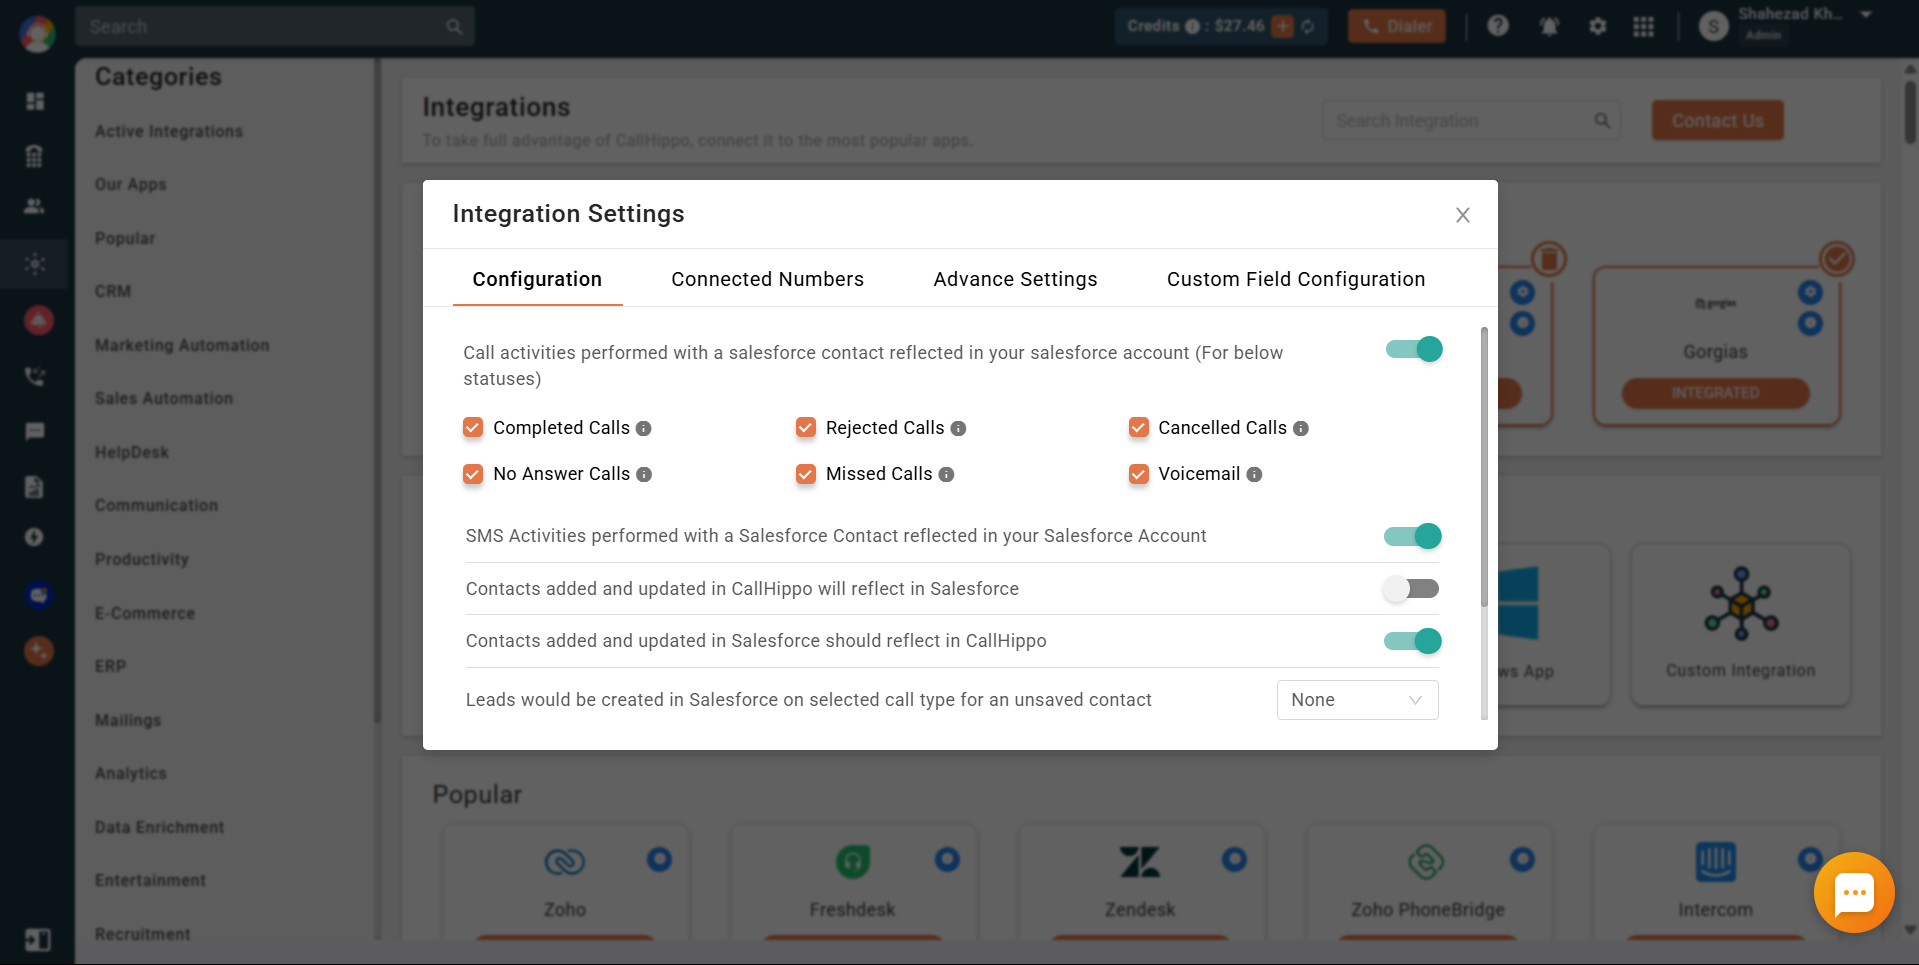Enable contacts CallHippo to Salesforce toggle
This screenshot has width=1919, height=965.
(x=1412, y=589)
